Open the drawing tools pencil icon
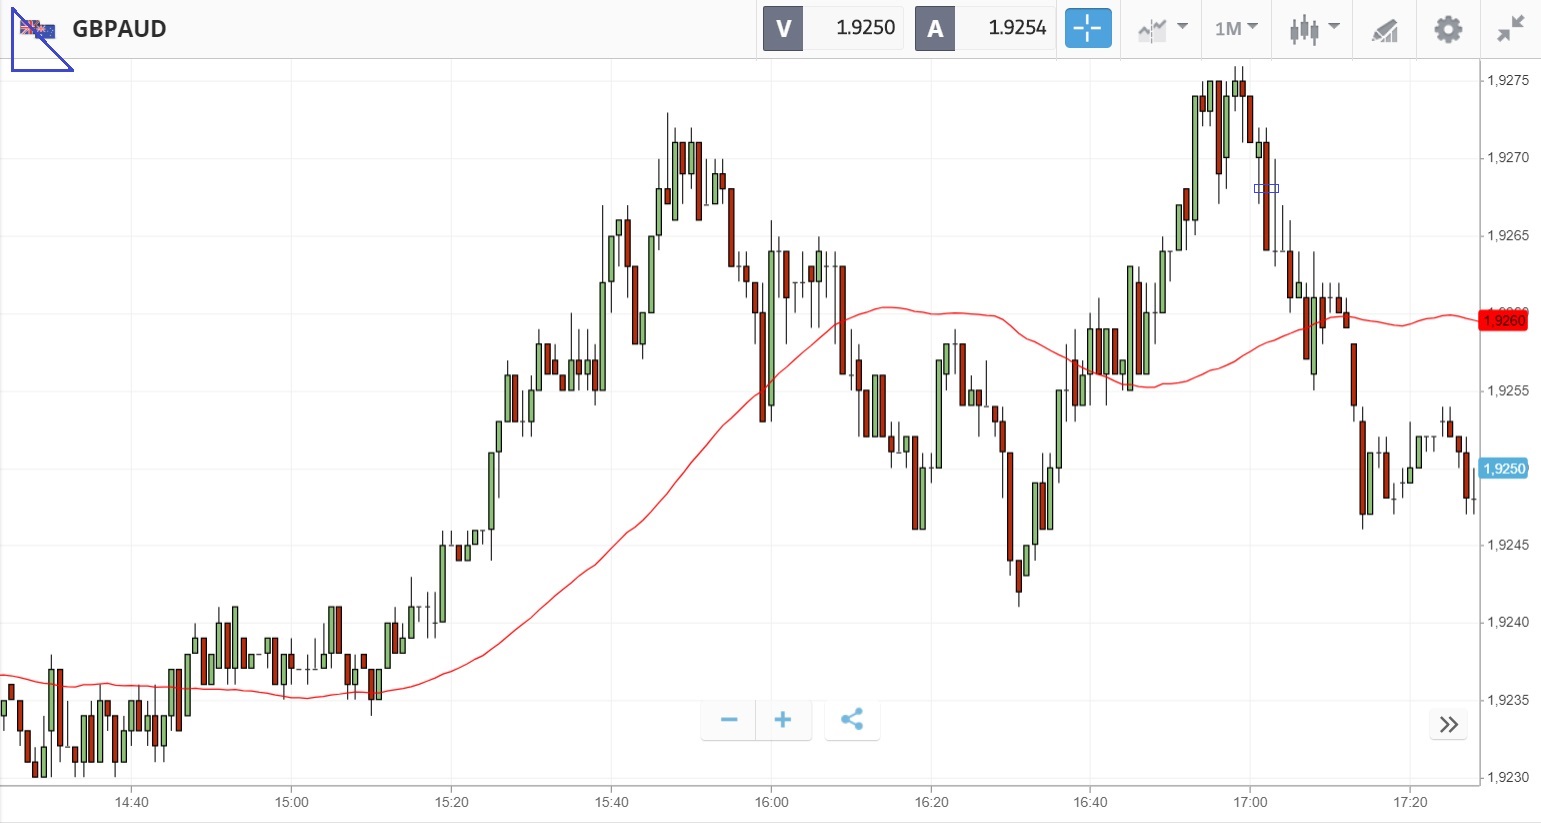Image resolution: width=1541 pixels, height=823 pixels. point(1384,30)
